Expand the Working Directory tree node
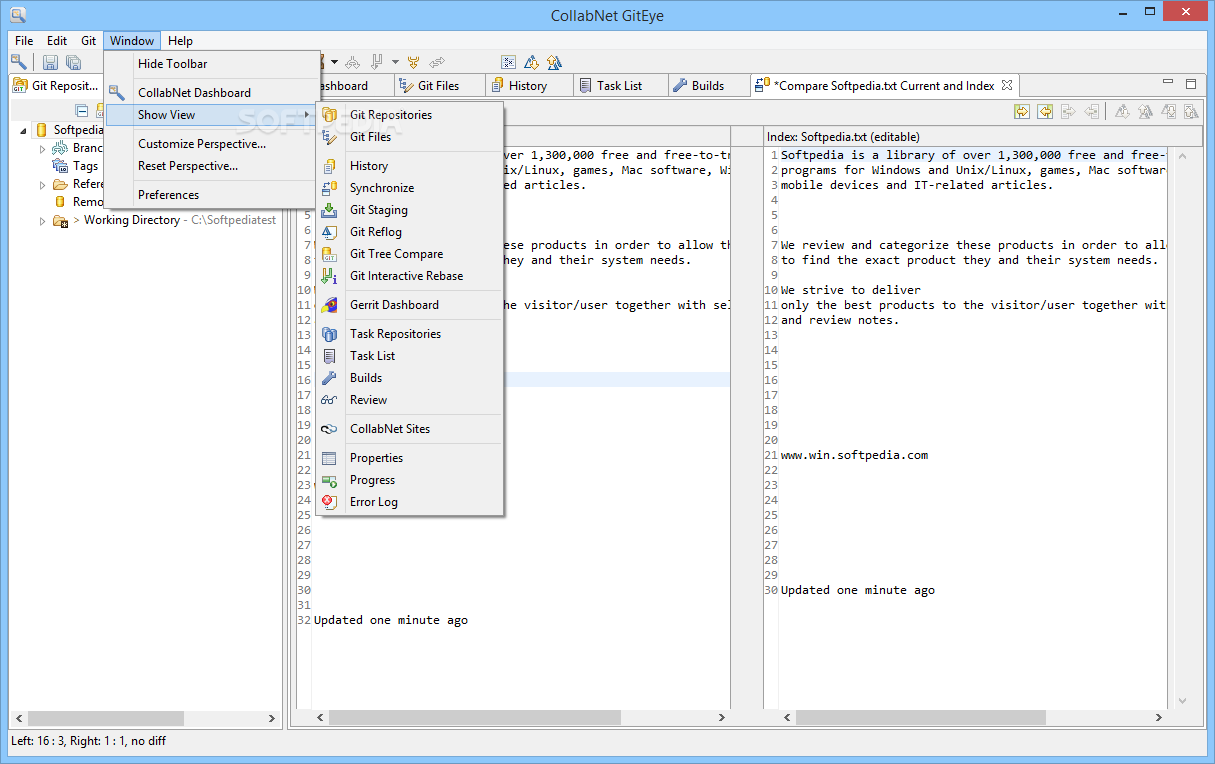Image resolution: width=1215 pixels, height=764 pixels. (43, 221)
